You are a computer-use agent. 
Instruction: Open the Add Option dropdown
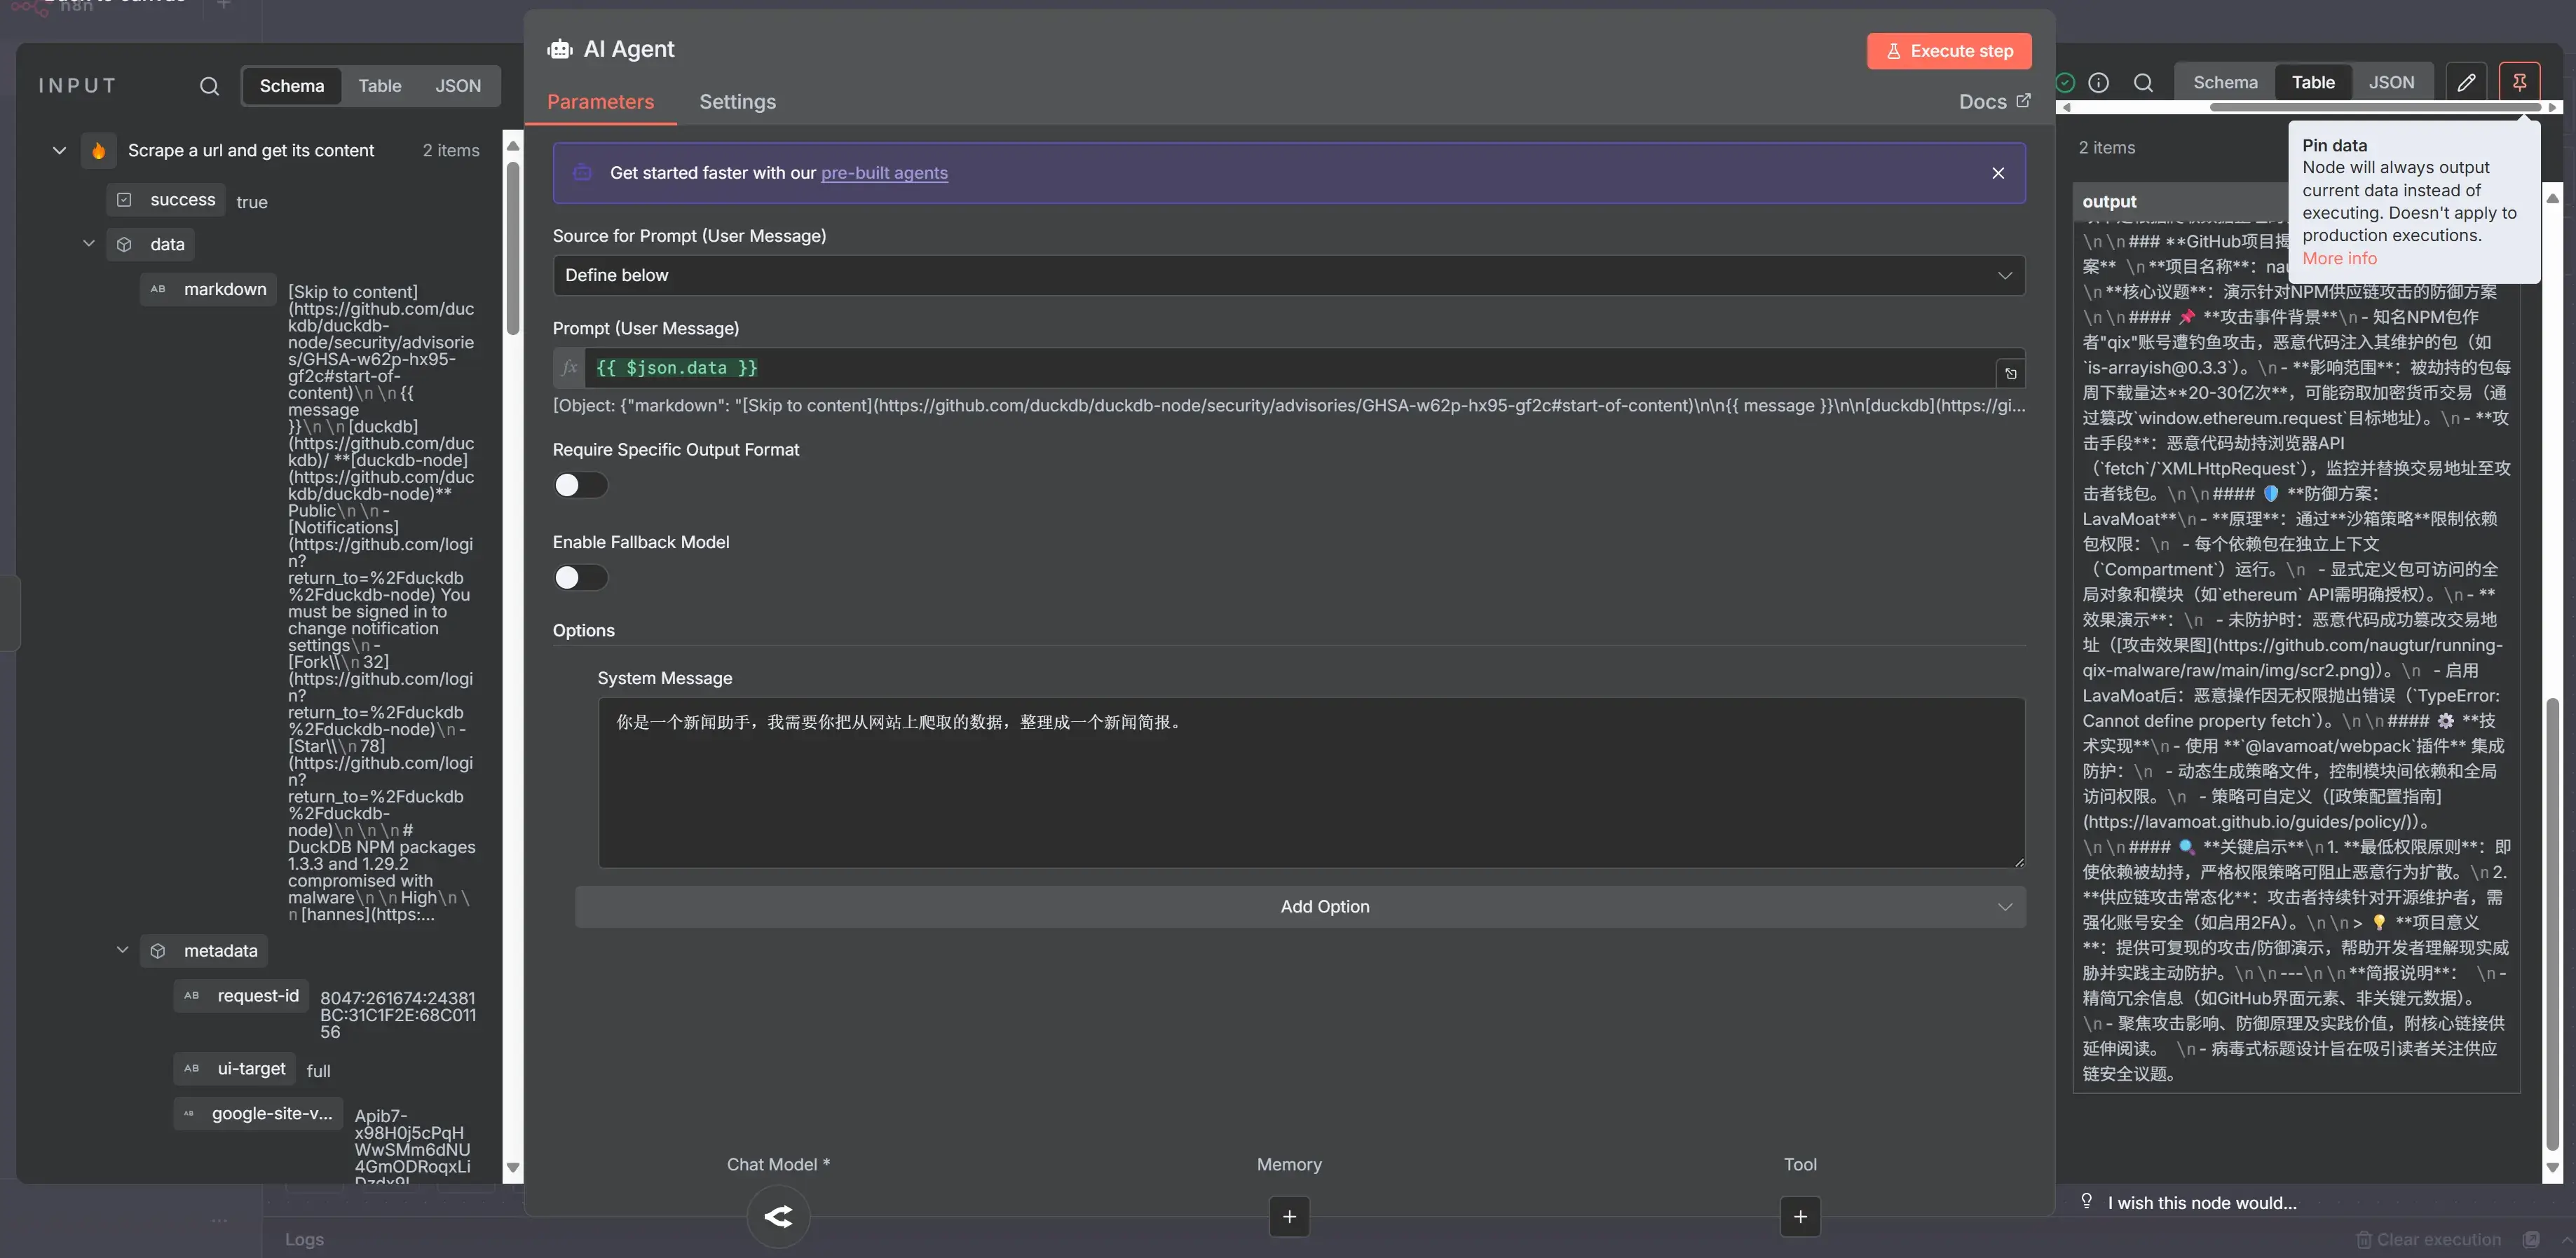click(1300, 907)
